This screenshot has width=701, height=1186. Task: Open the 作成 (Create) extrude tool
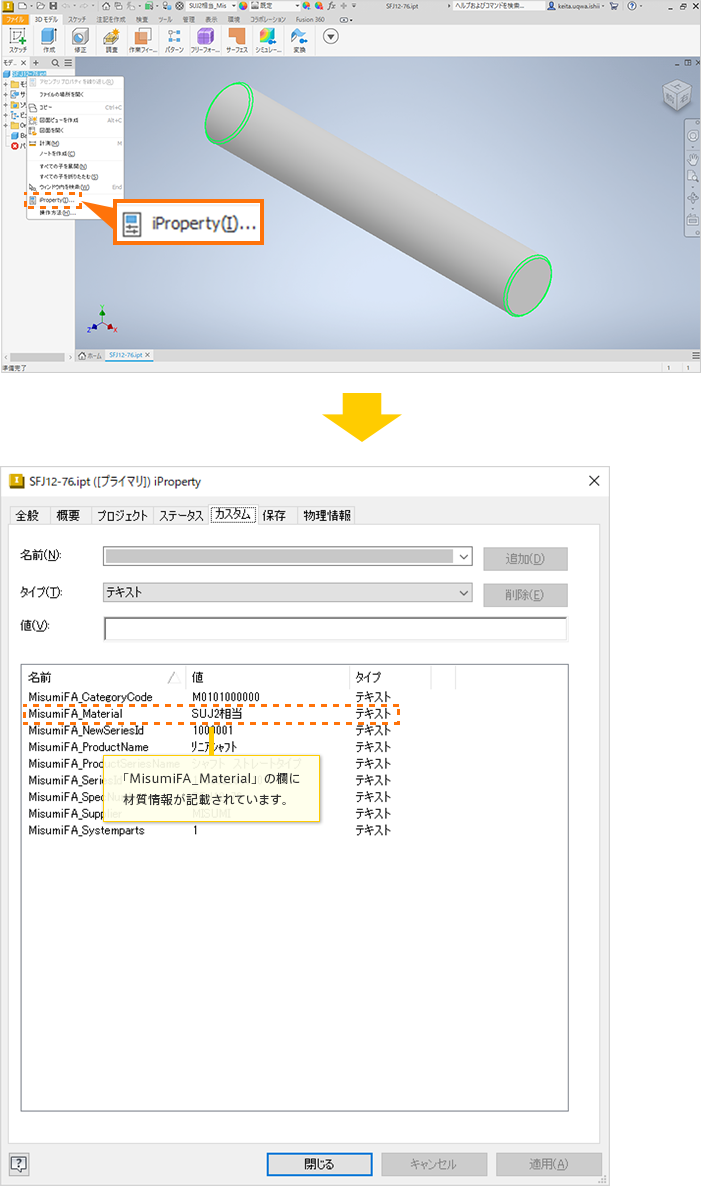click(x=48, y=38)
